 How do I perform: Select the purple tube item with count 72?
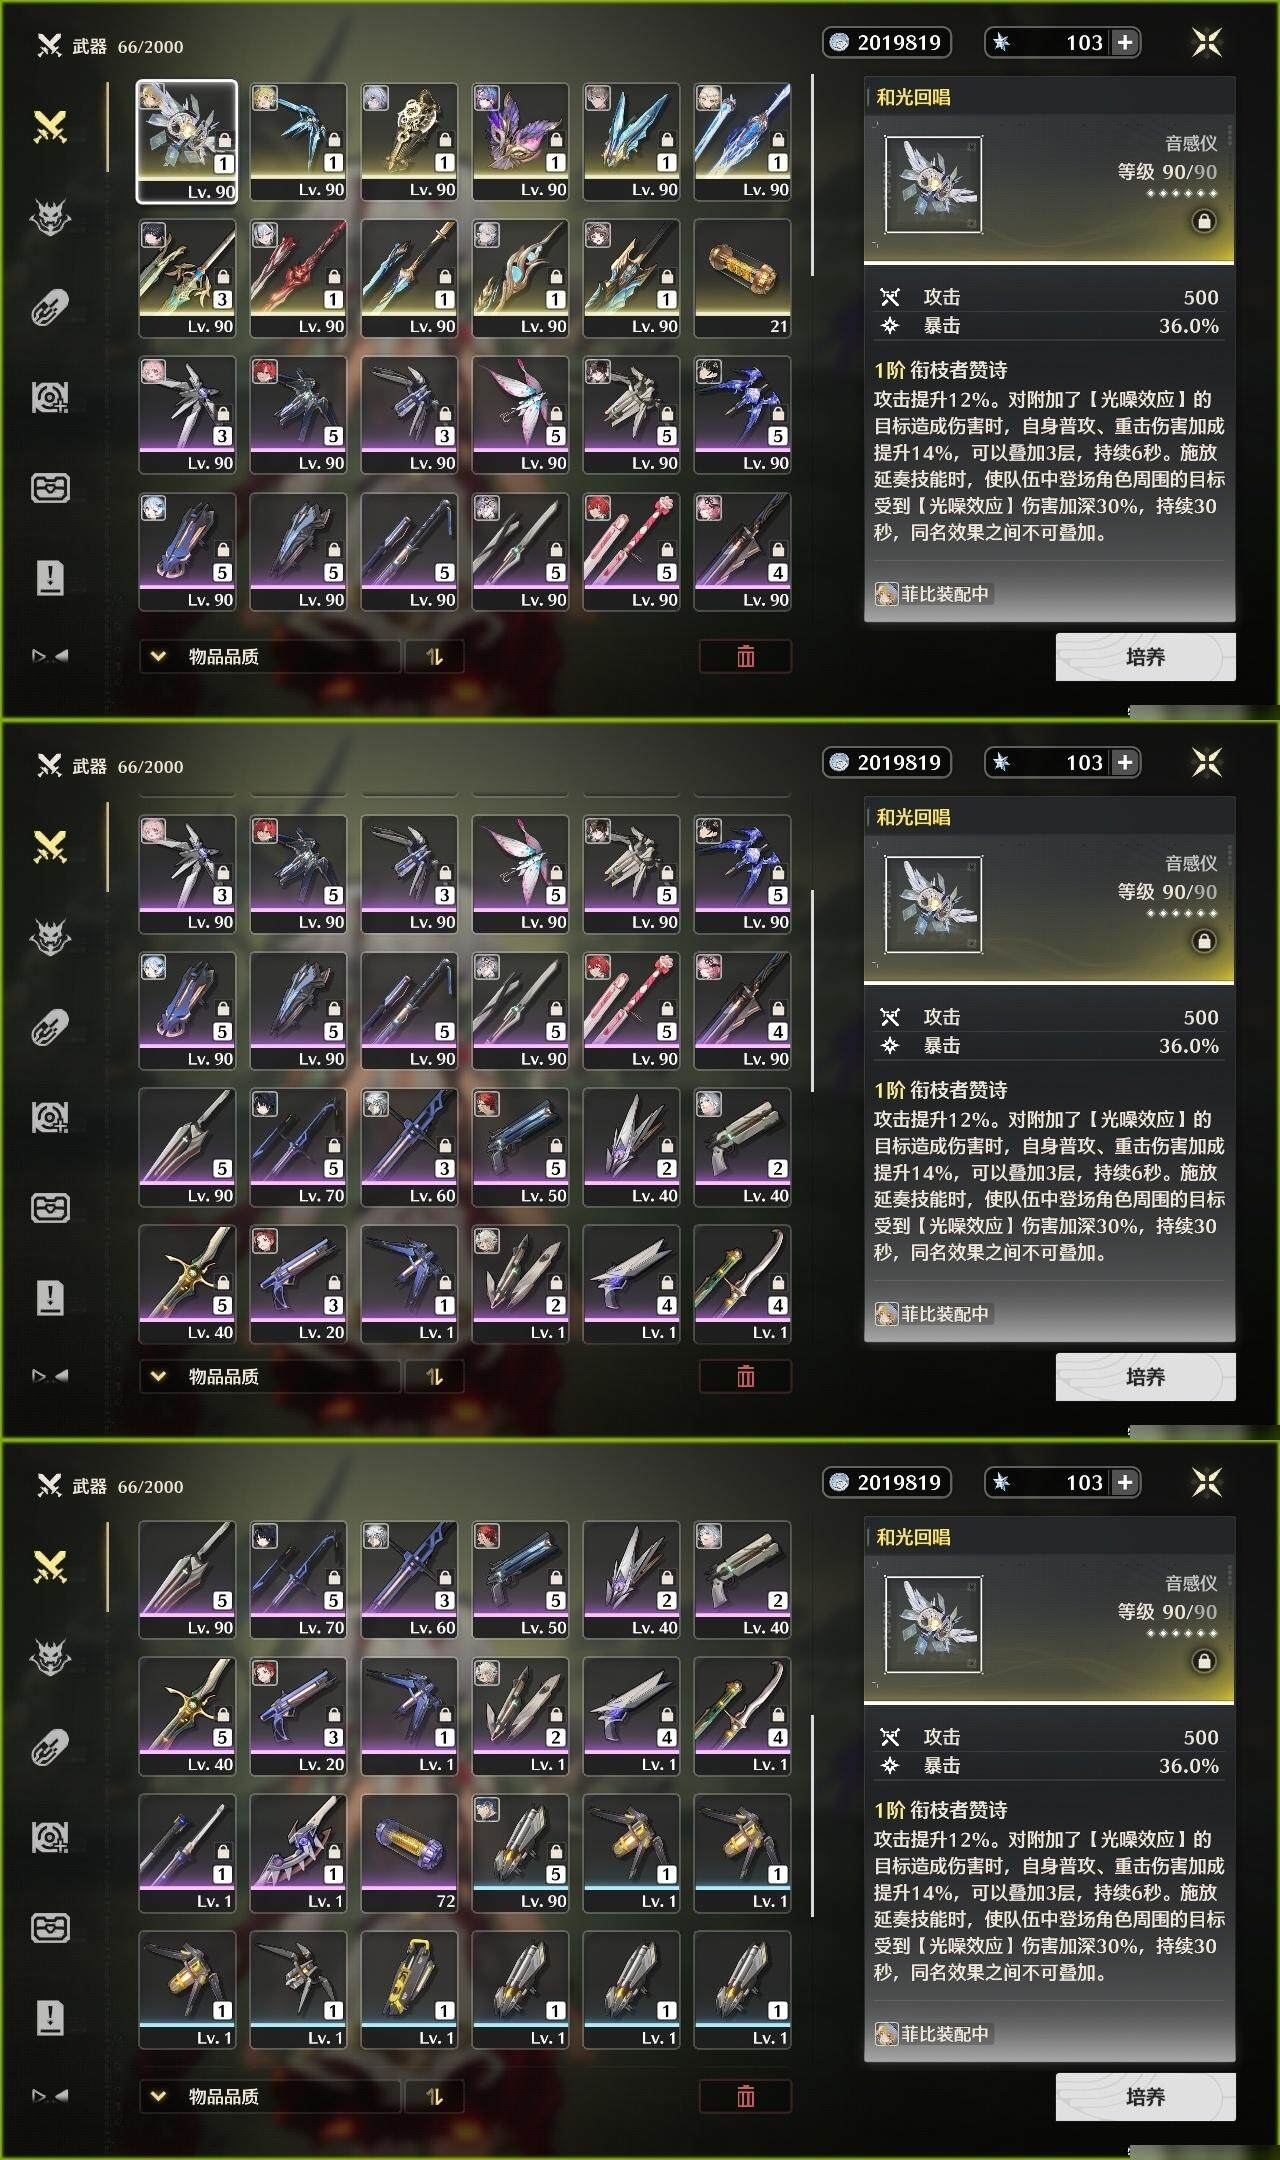tap(409, 1853)
